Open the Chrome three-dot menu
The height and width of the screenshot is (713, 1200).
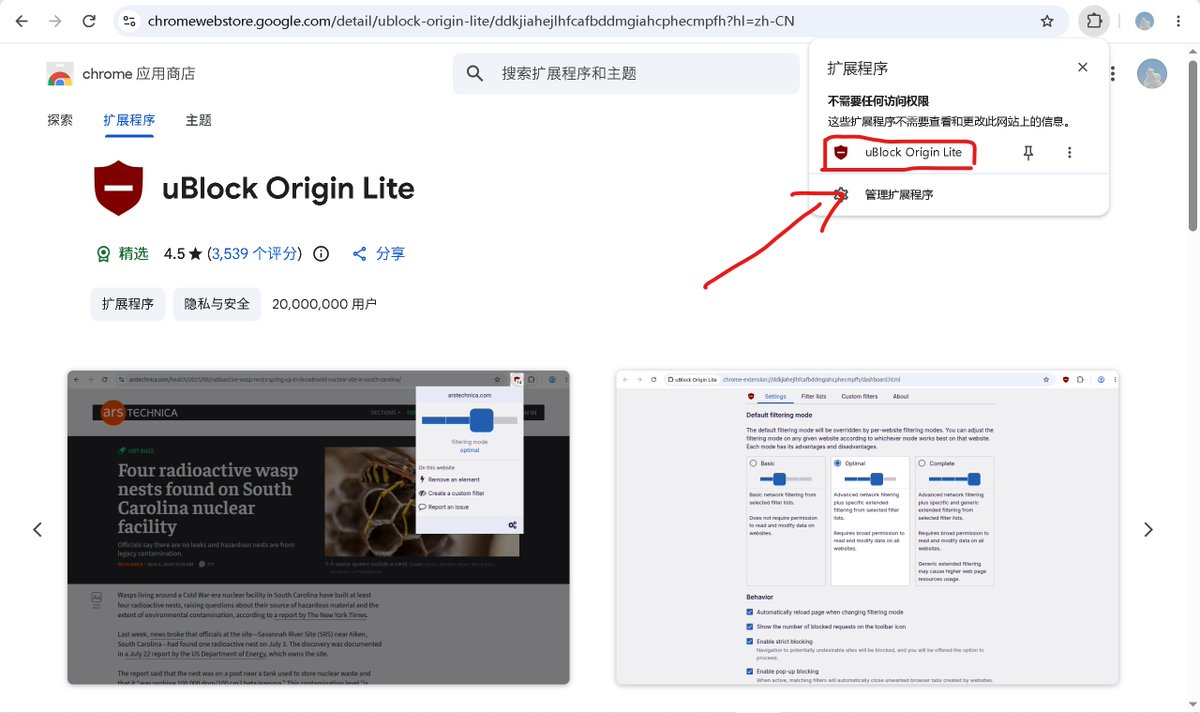point(1177,21)
